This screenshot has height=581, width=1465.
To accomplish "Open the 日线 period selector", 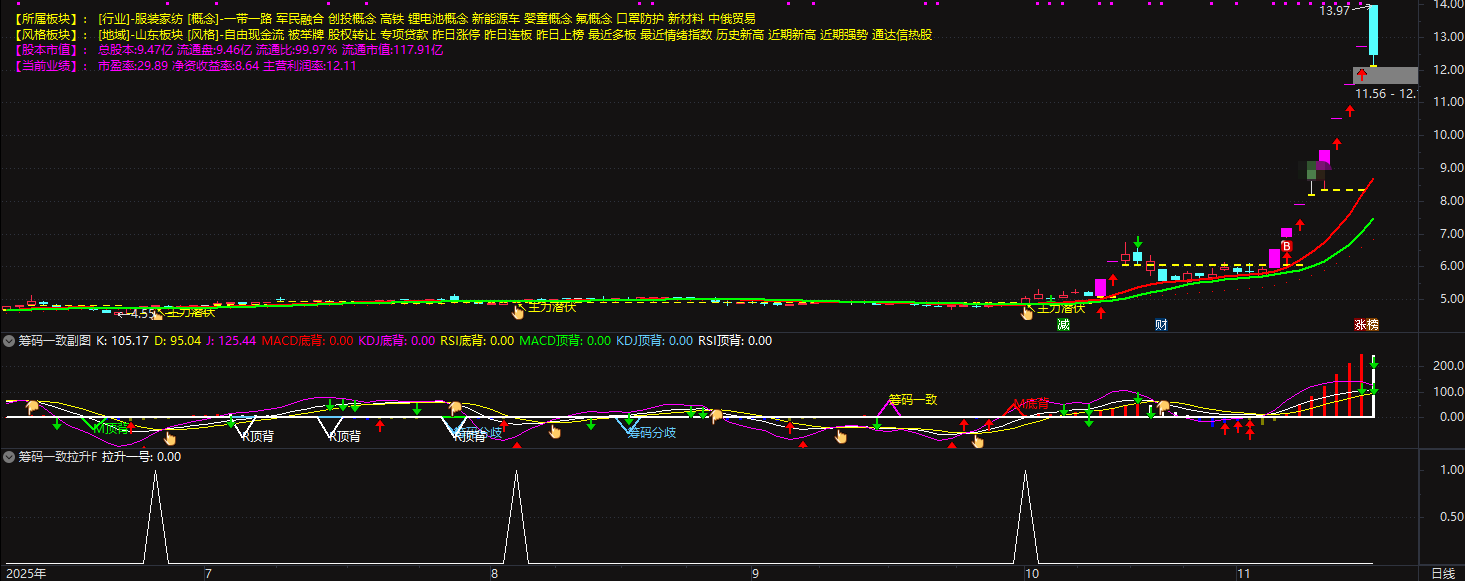I will point(1442,574).
